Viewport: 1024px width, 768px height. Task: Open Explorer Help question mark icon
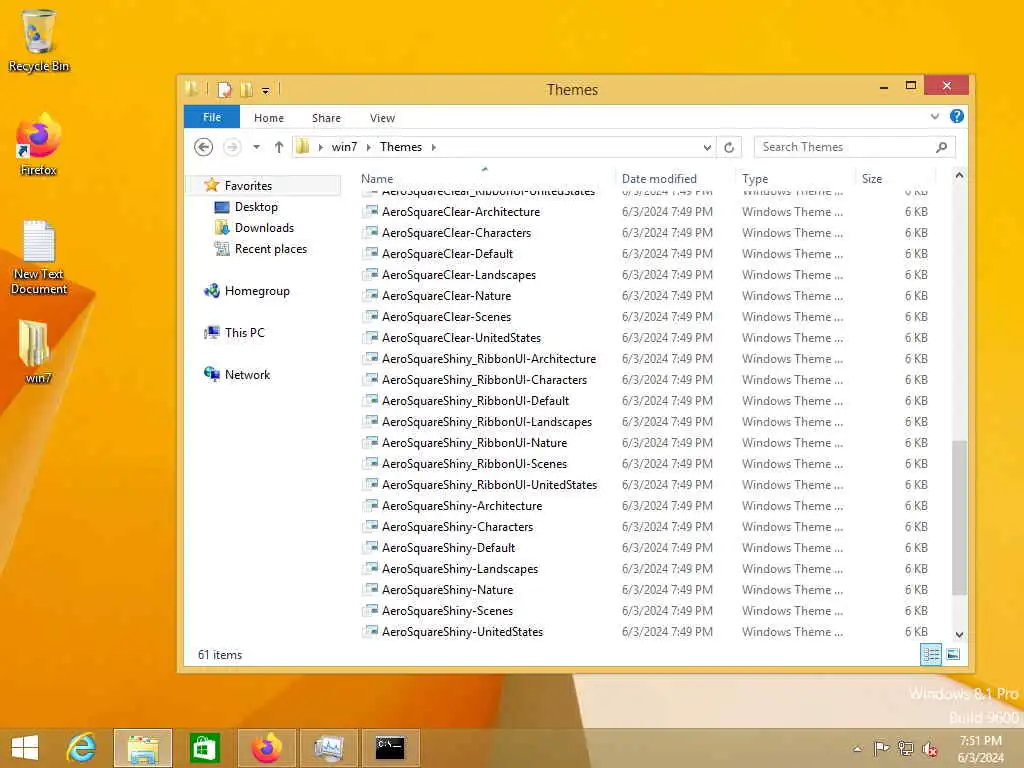coord(957,116)
